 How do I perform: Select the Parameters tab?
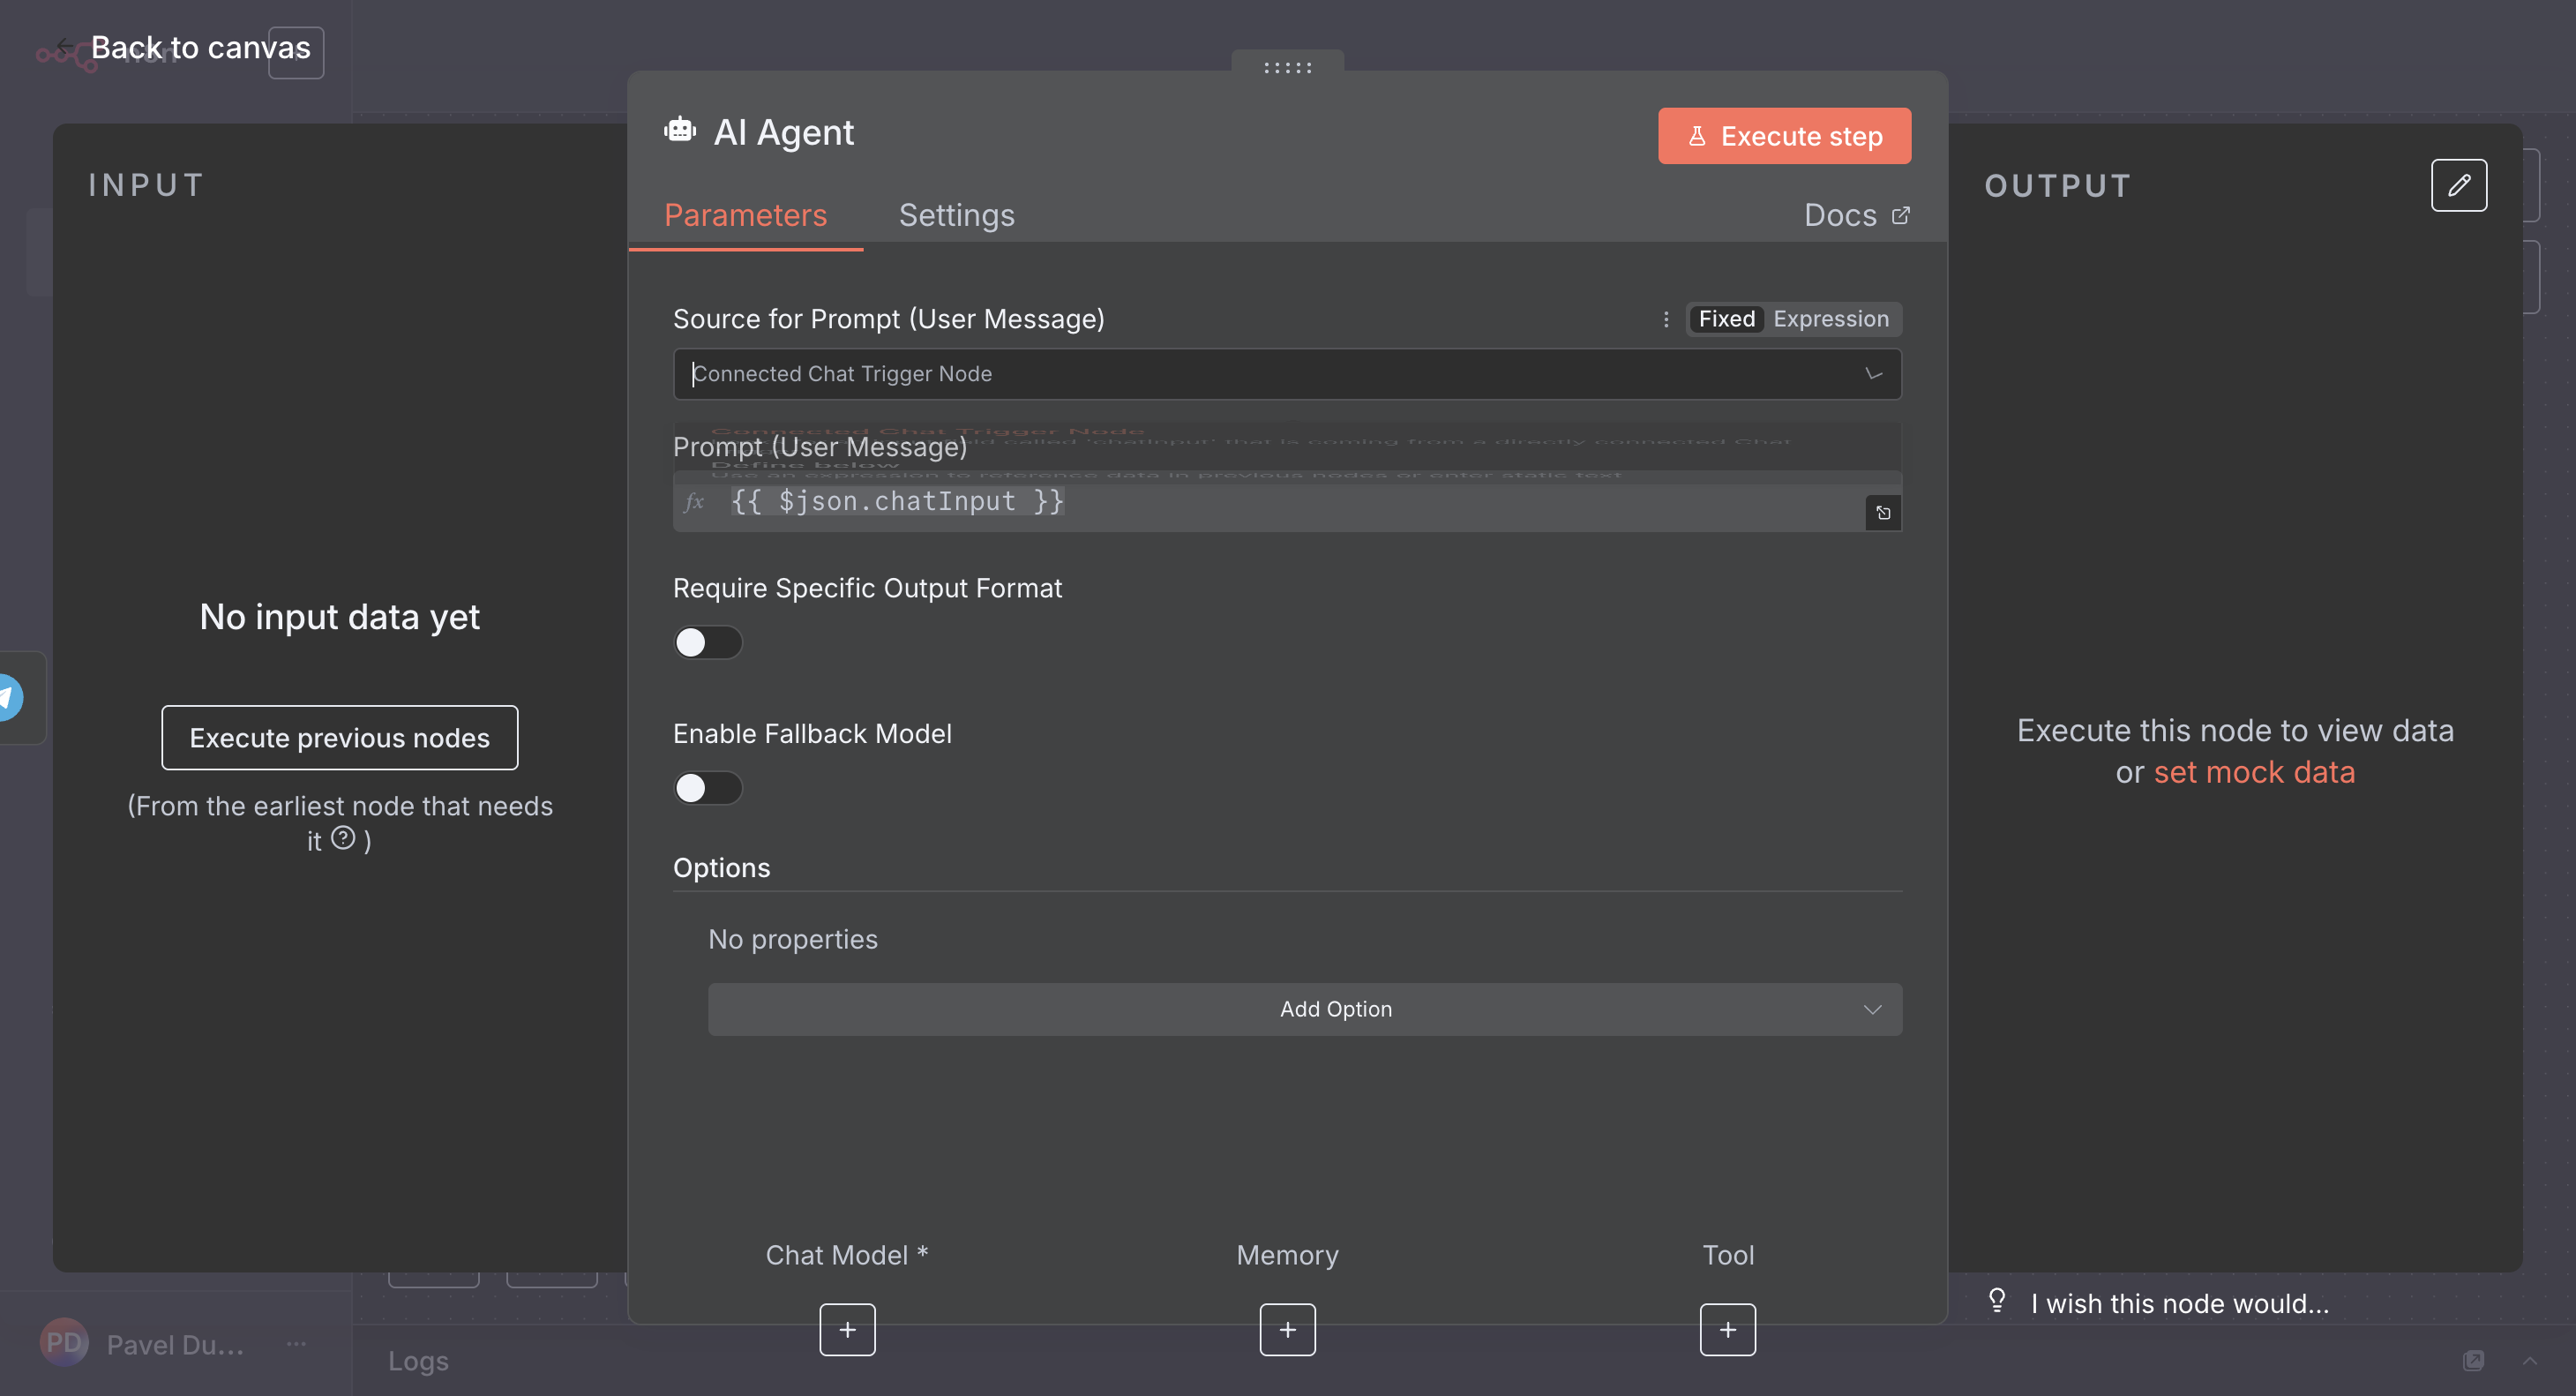click(745, 215)
